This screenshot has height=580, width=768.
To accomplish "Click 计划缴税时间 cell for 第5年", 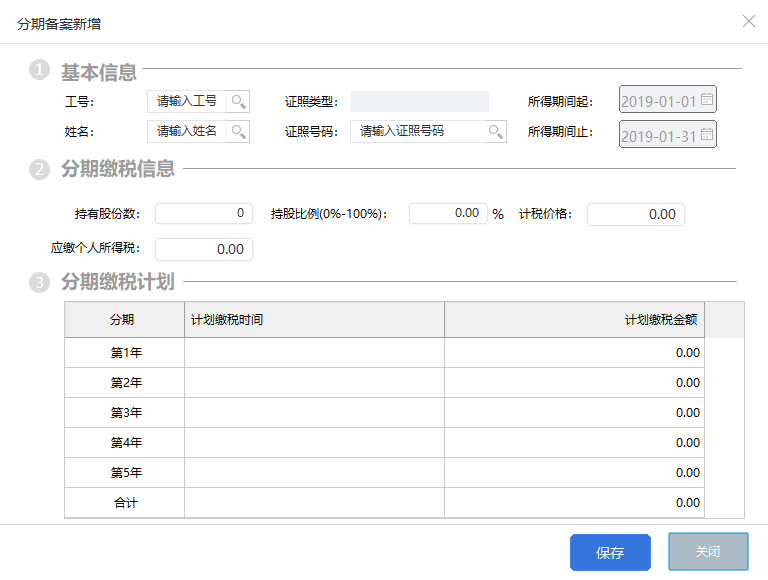I will [314, 473].
